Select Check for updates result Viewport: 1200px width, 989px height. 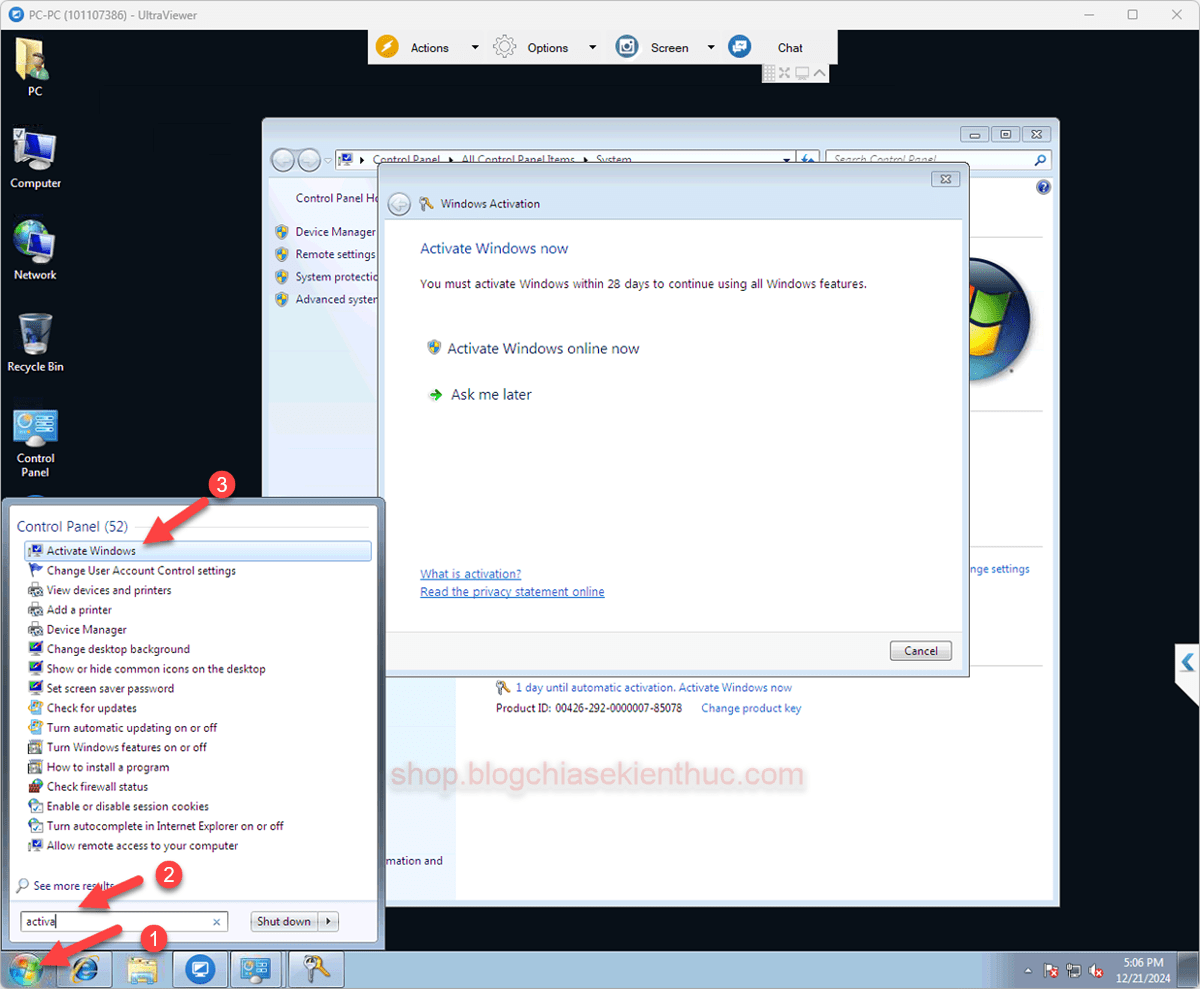coord(92,708)
